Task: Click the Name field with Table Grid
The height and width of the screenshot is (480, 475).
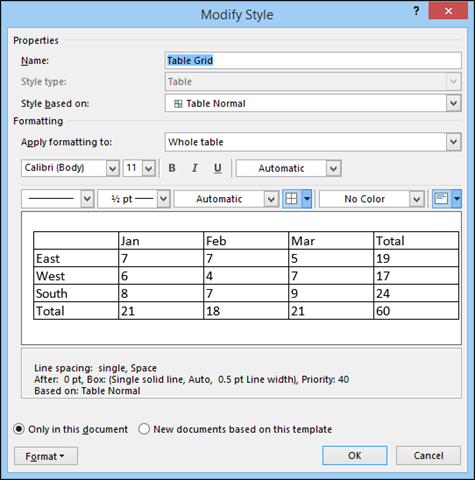Action: (x=313, y=60)
